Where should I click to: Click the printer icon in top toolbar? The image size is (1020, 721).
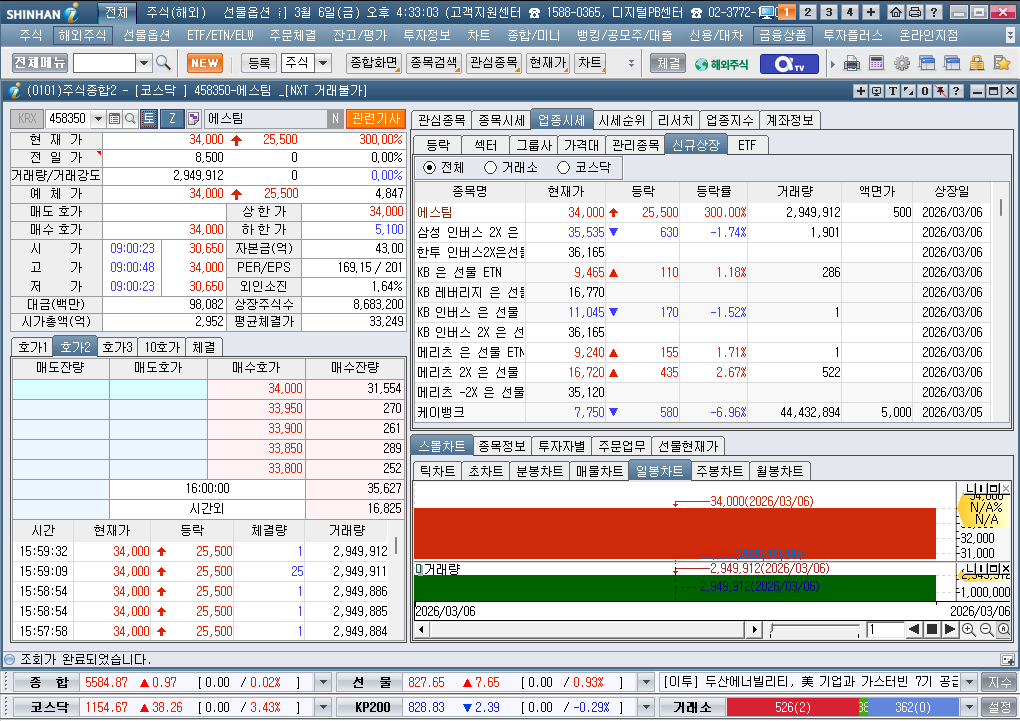pyautogui.click(x=852, y=63)
